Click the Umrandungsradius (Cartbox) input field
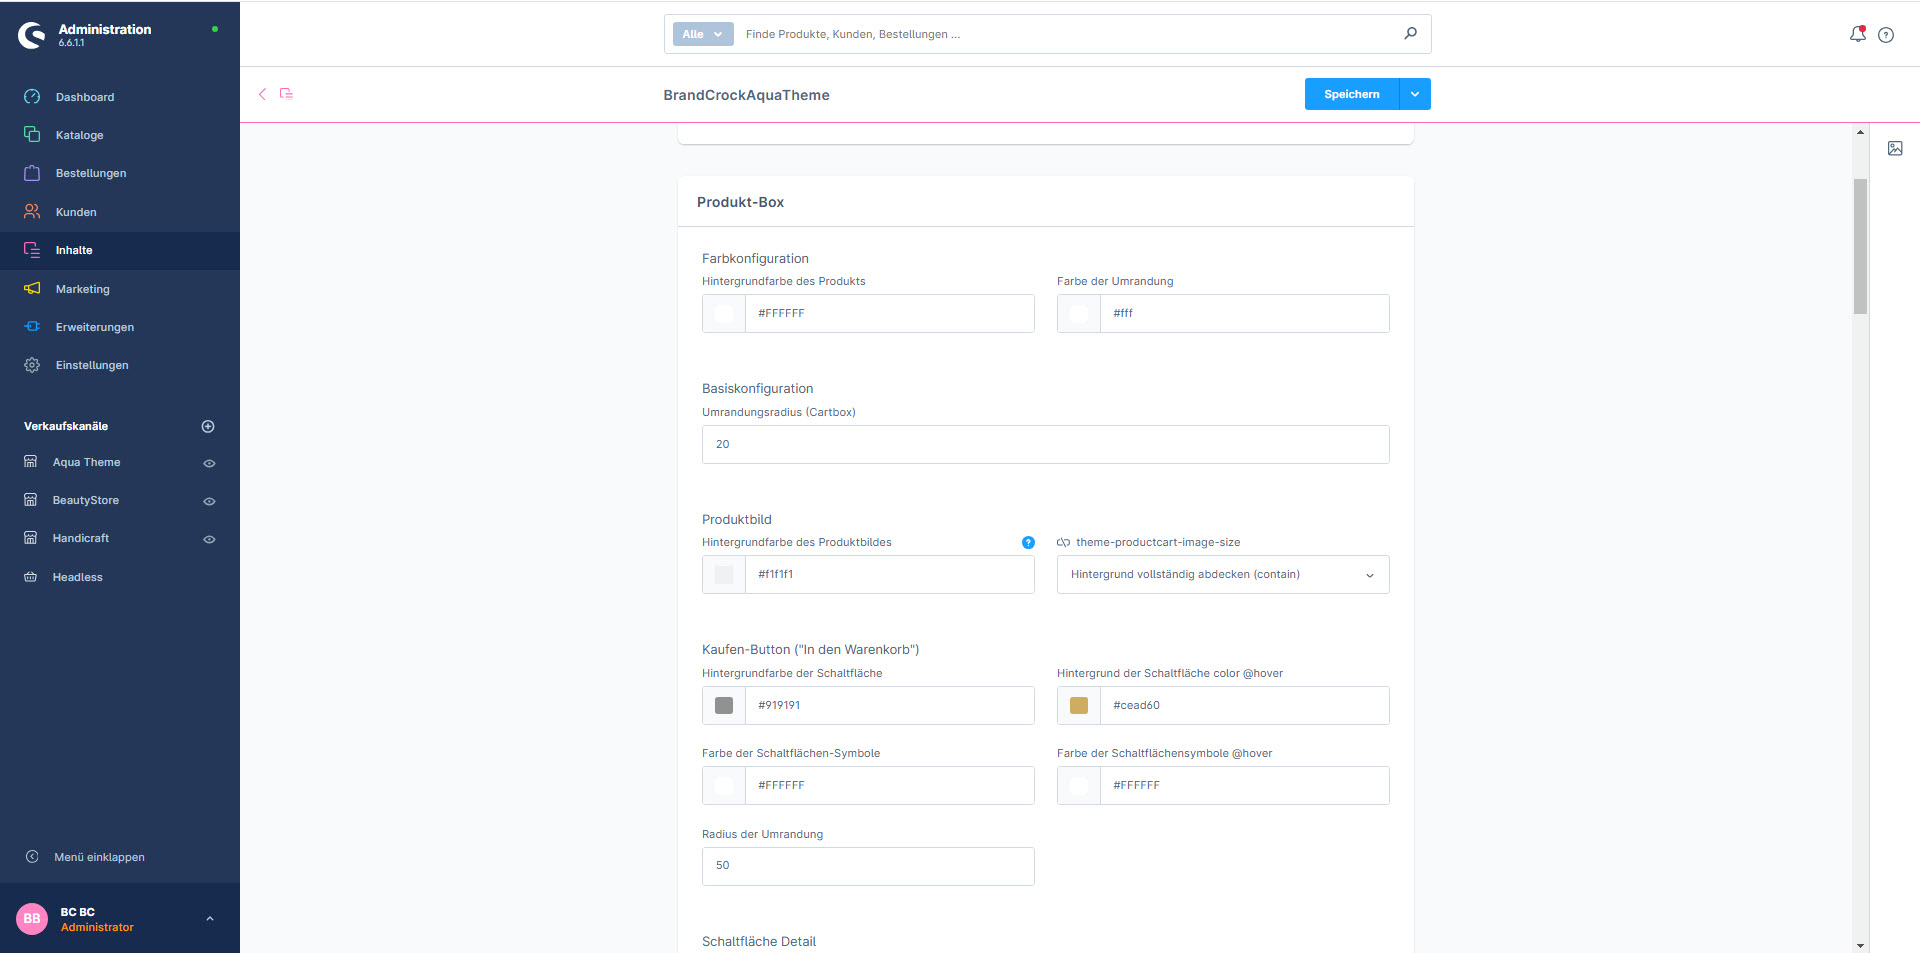Image resolution: width=1920 pixels, height=953 pixels. pos(1045,445)
